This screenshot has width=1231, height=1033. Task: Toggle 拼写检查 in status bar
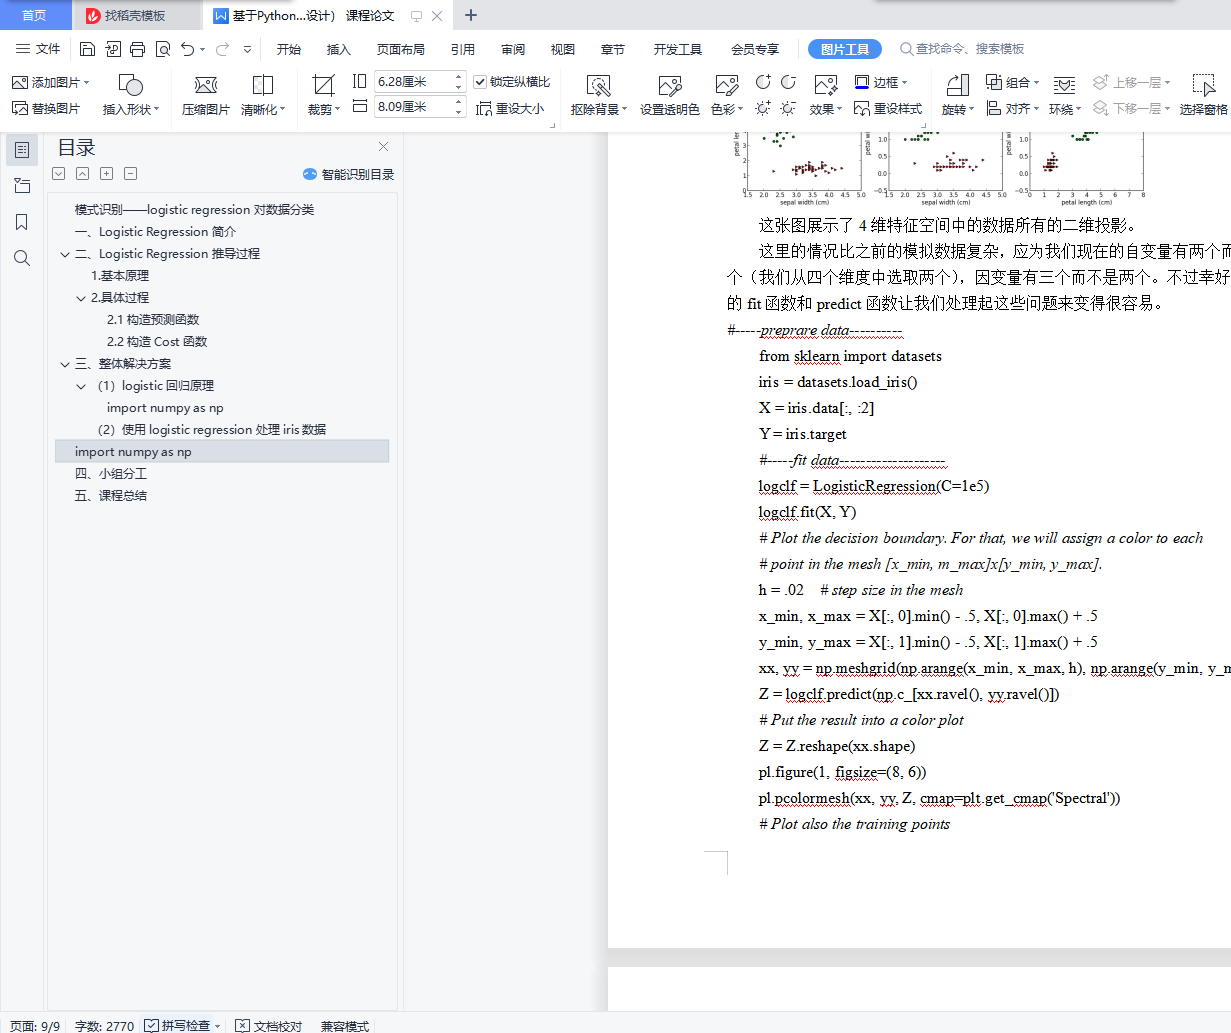coord(182,1026)
